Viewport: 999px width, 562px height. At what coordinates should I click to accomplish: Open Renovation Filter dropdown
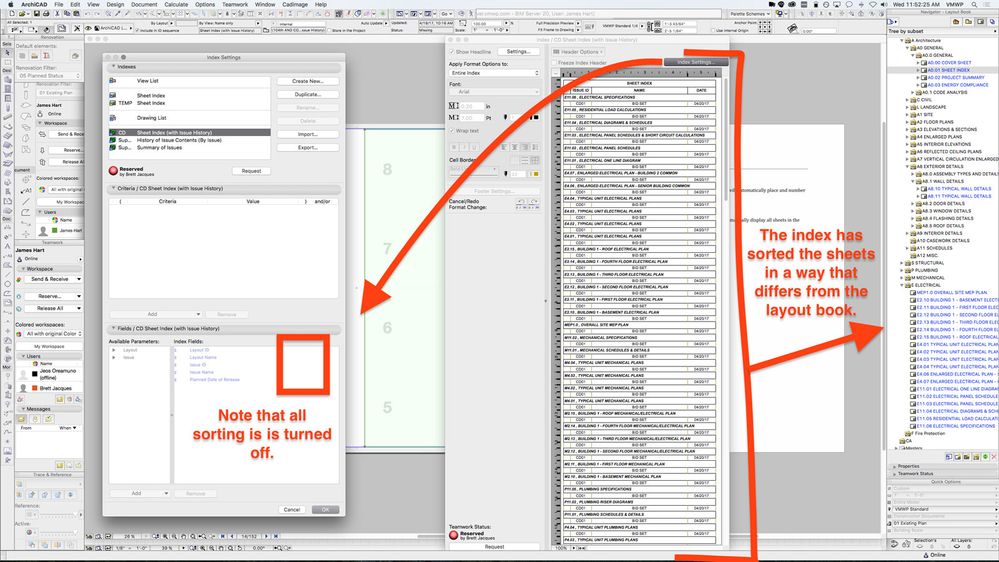(x=49, y=76)
